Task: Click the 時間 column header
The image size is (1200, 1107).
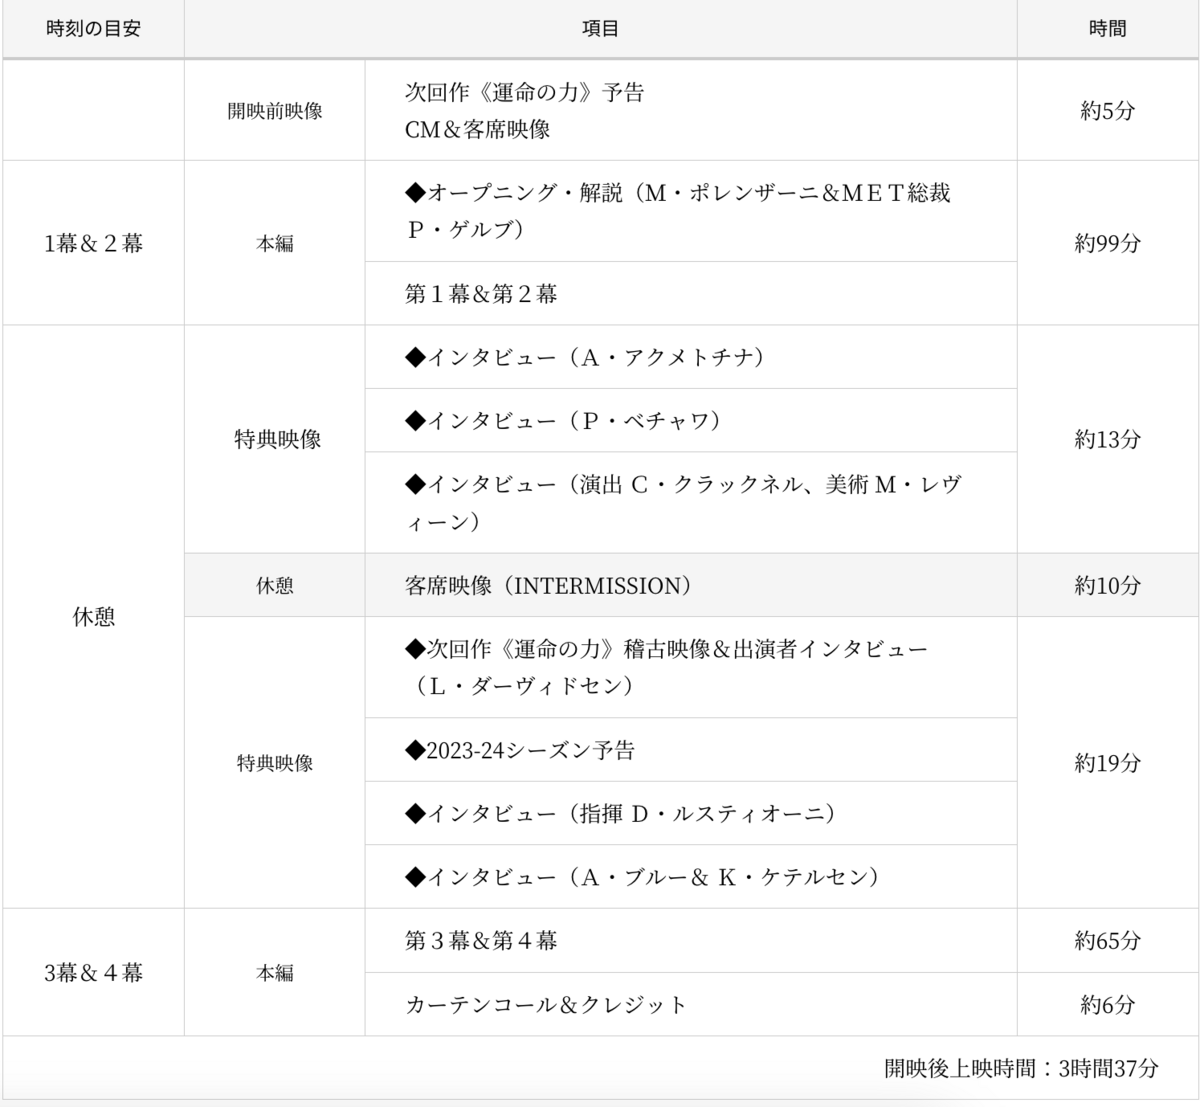Action: point(1107,29)
